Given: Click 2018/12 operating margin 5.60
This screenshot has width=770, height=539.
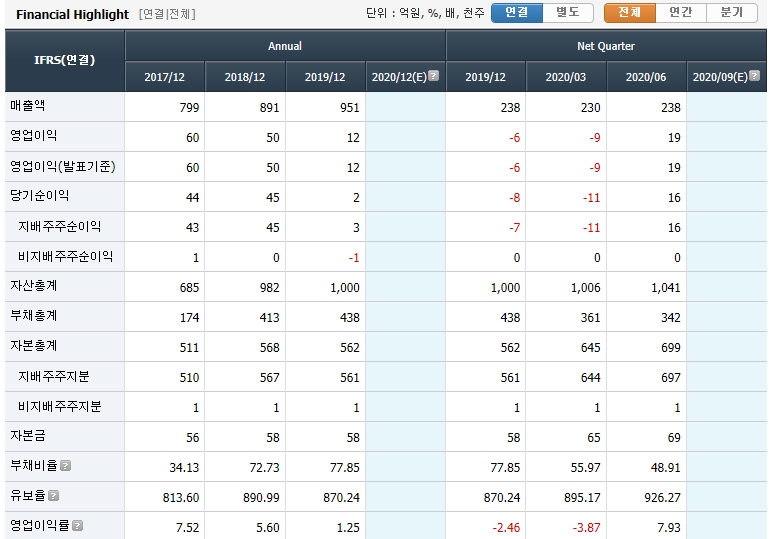Looking at the screenshot, I should (268, 527).
